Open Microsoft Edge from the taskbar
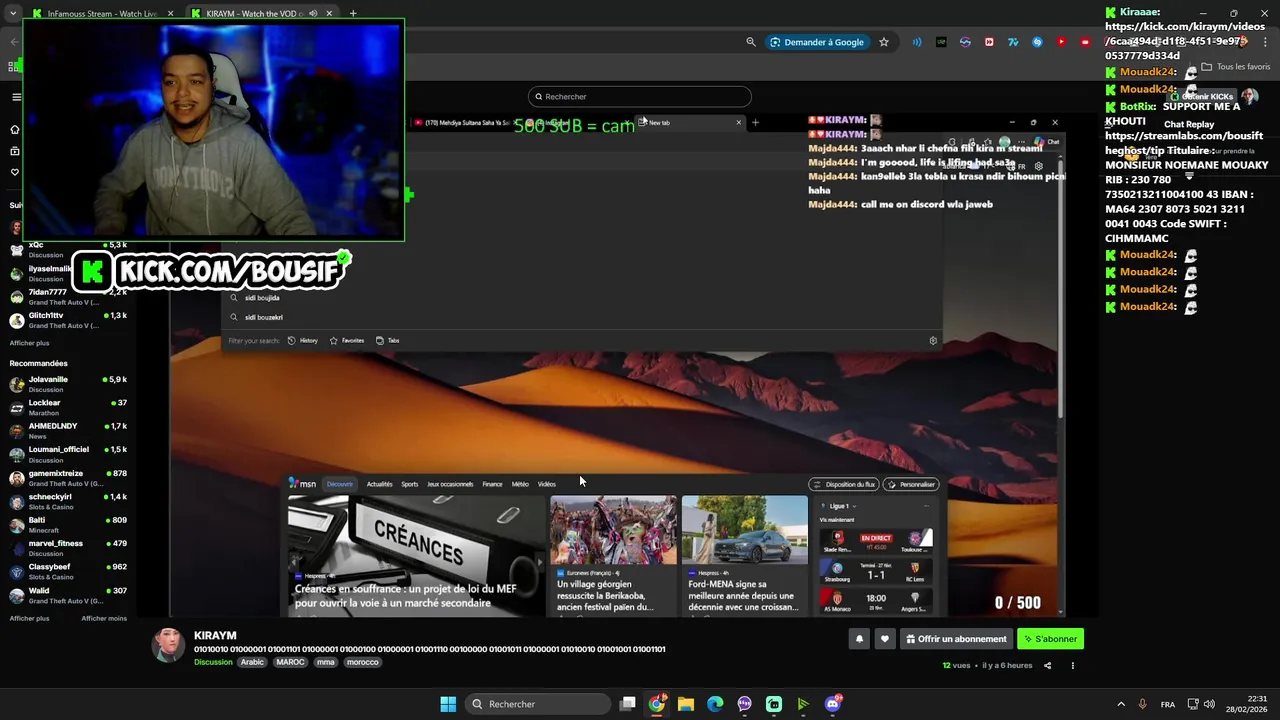The width and height of the screenshot is (1280, 720). point(715,704)
